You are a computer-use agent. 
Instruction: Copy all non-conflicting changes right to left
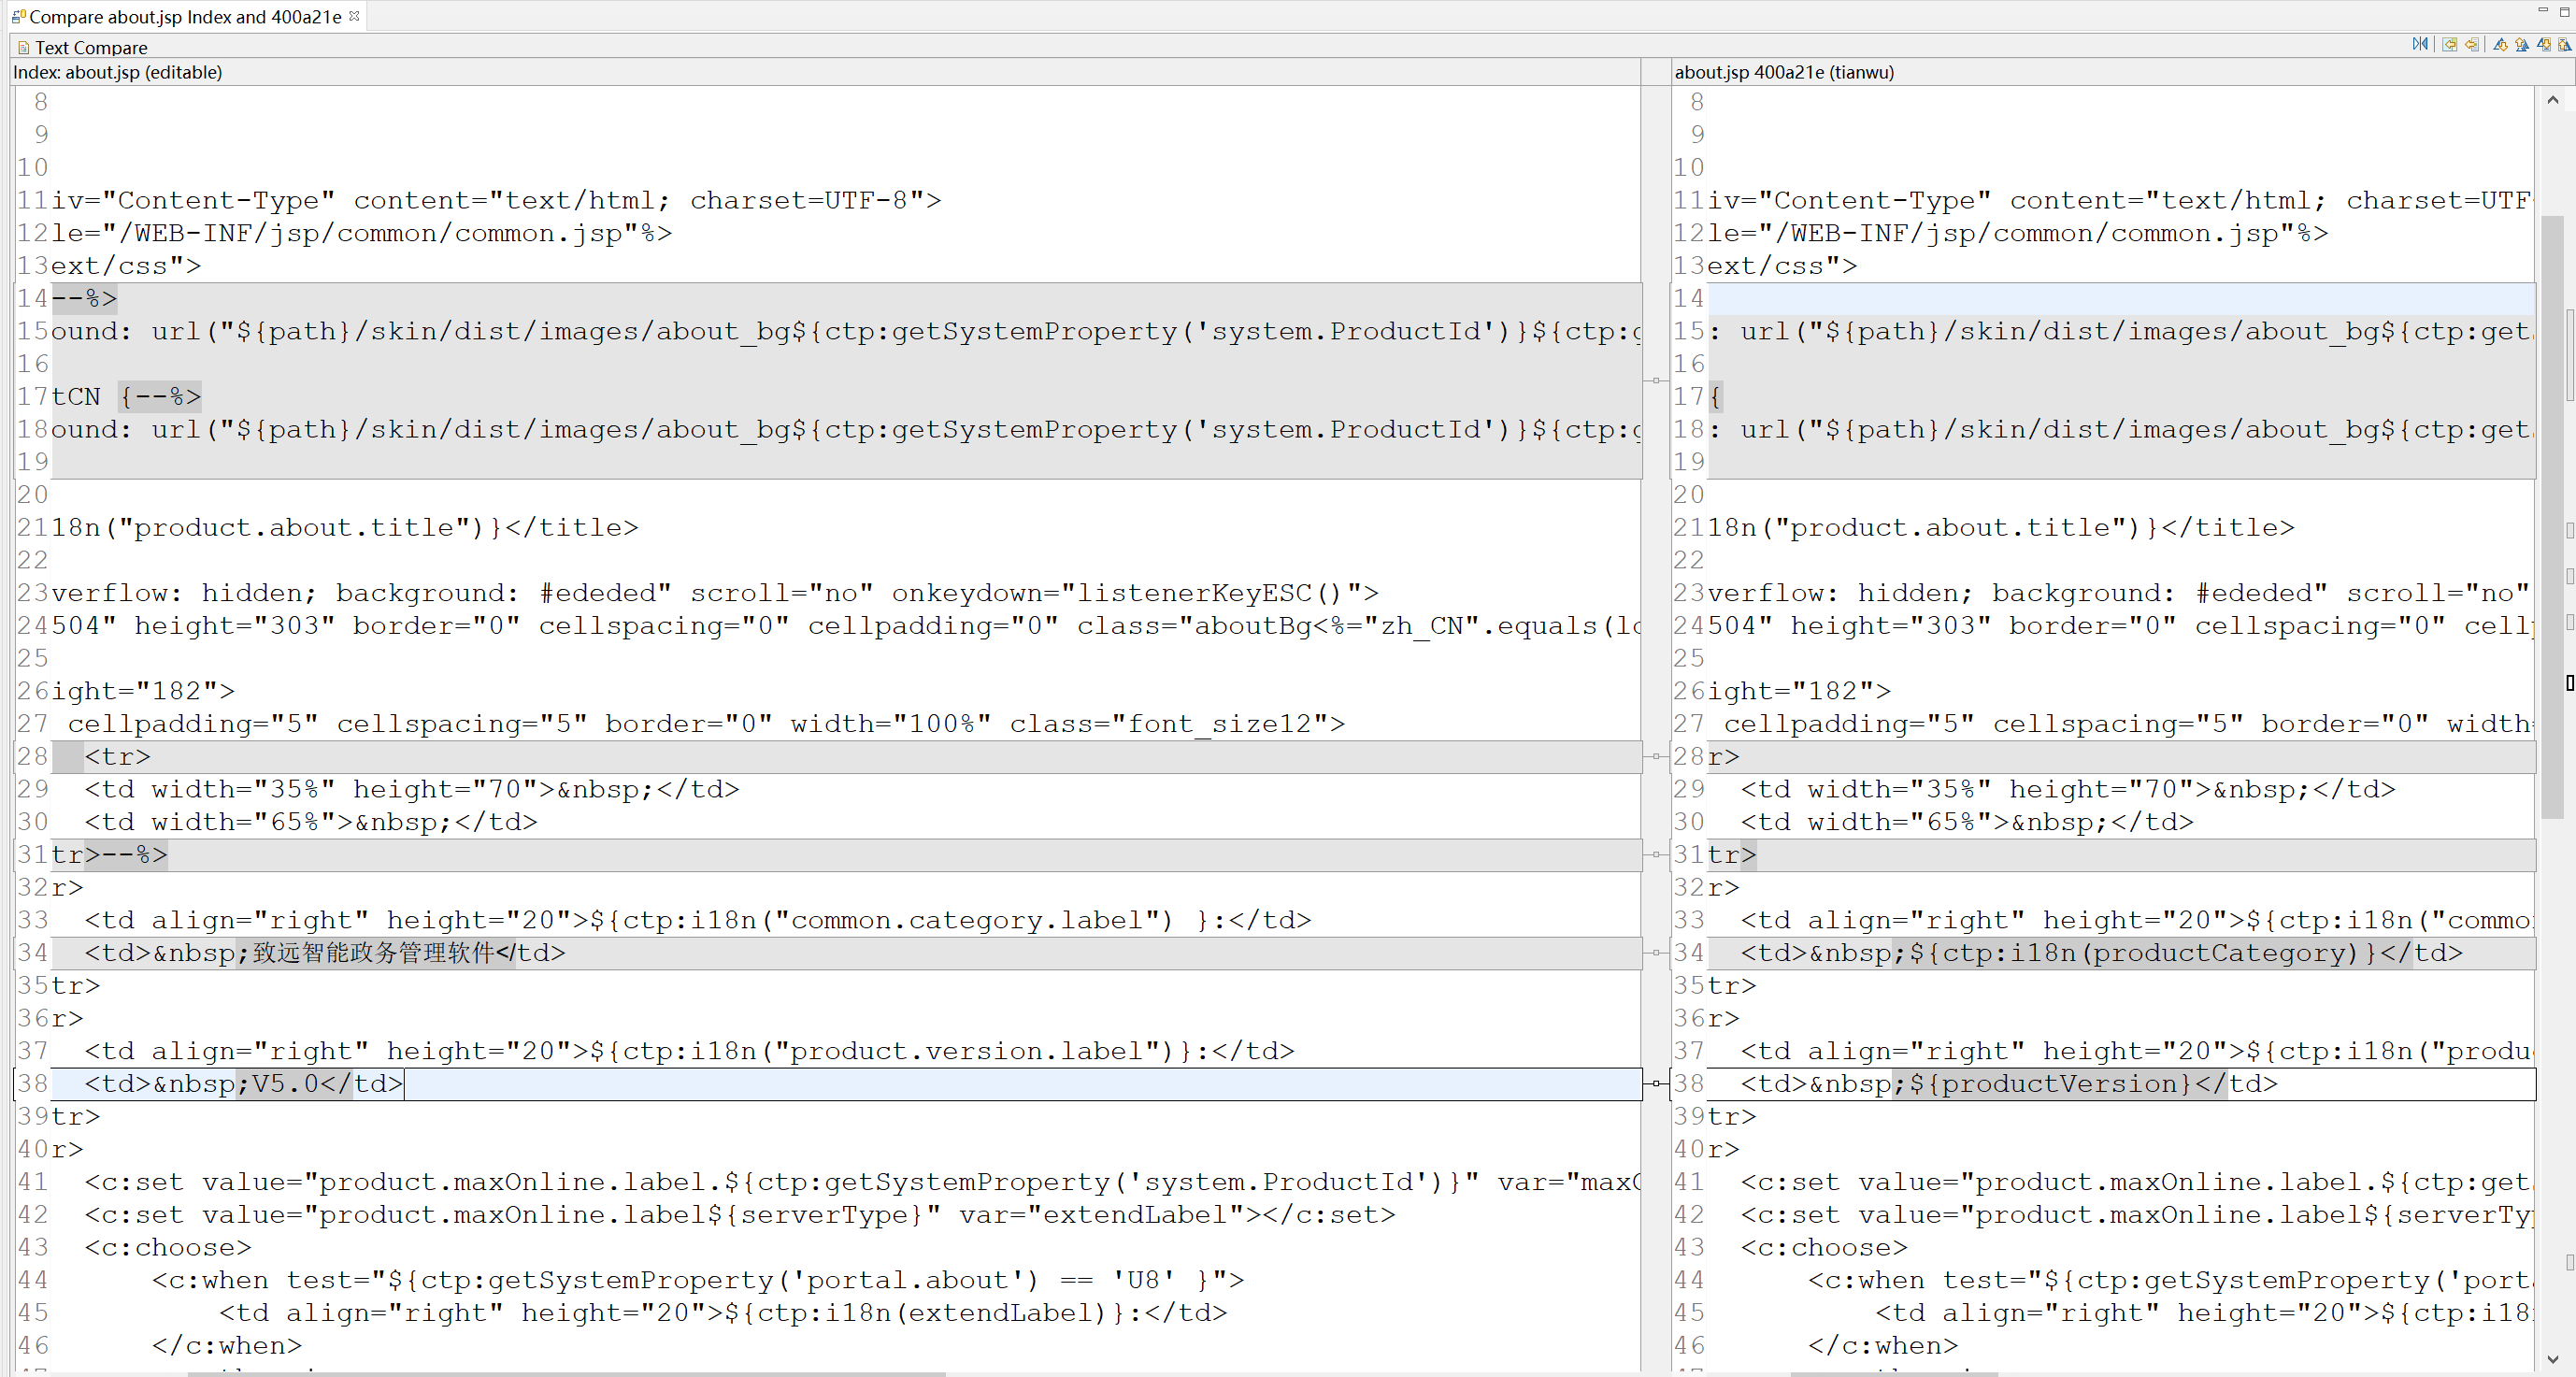coord(2449,44)
